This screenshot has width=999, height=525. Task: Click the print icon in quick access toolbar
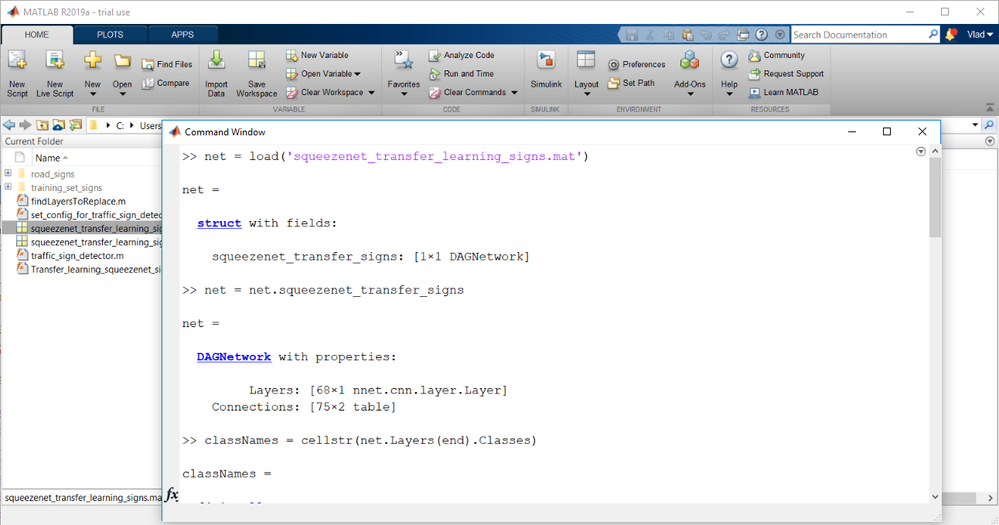[x=743, y=35]
